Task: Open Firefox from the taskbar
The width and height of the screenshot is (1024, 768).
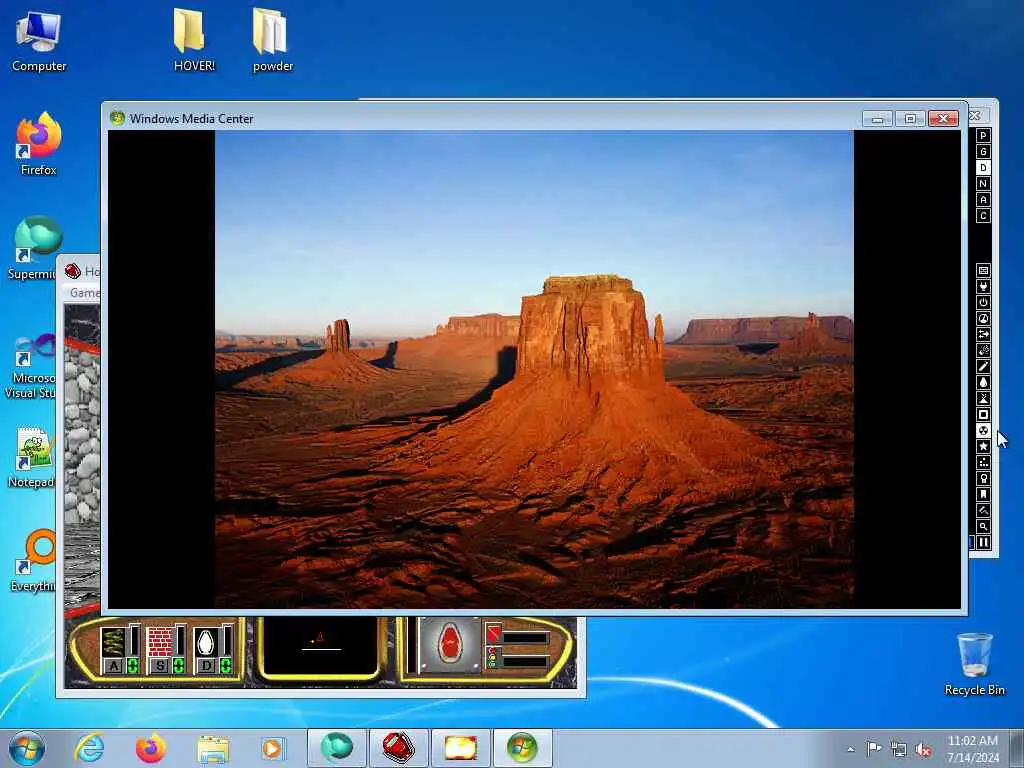Action: click(x=150, y=748)
